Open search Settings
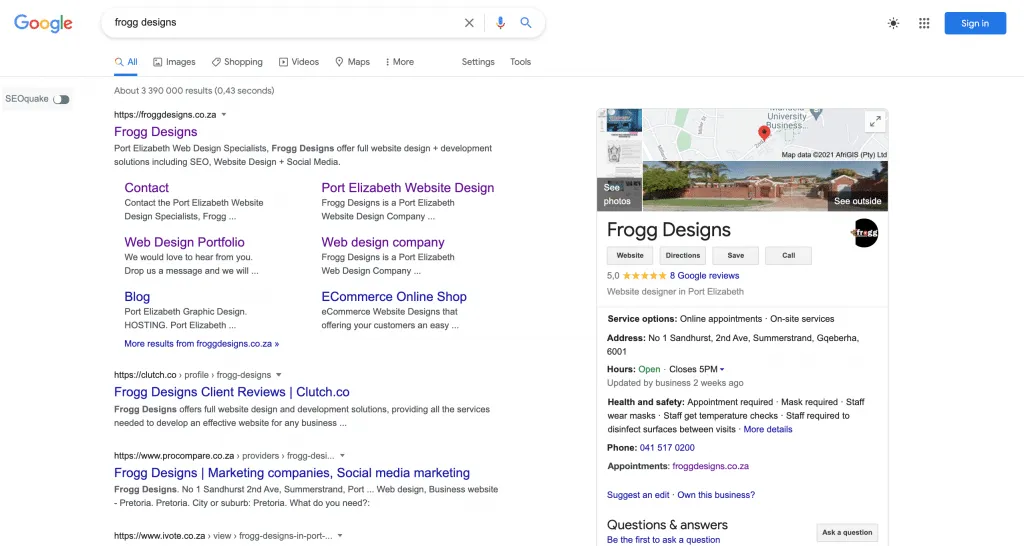The width and height of the screenshot is (1024, 546). pyautogui.click(x=478, y=62)
